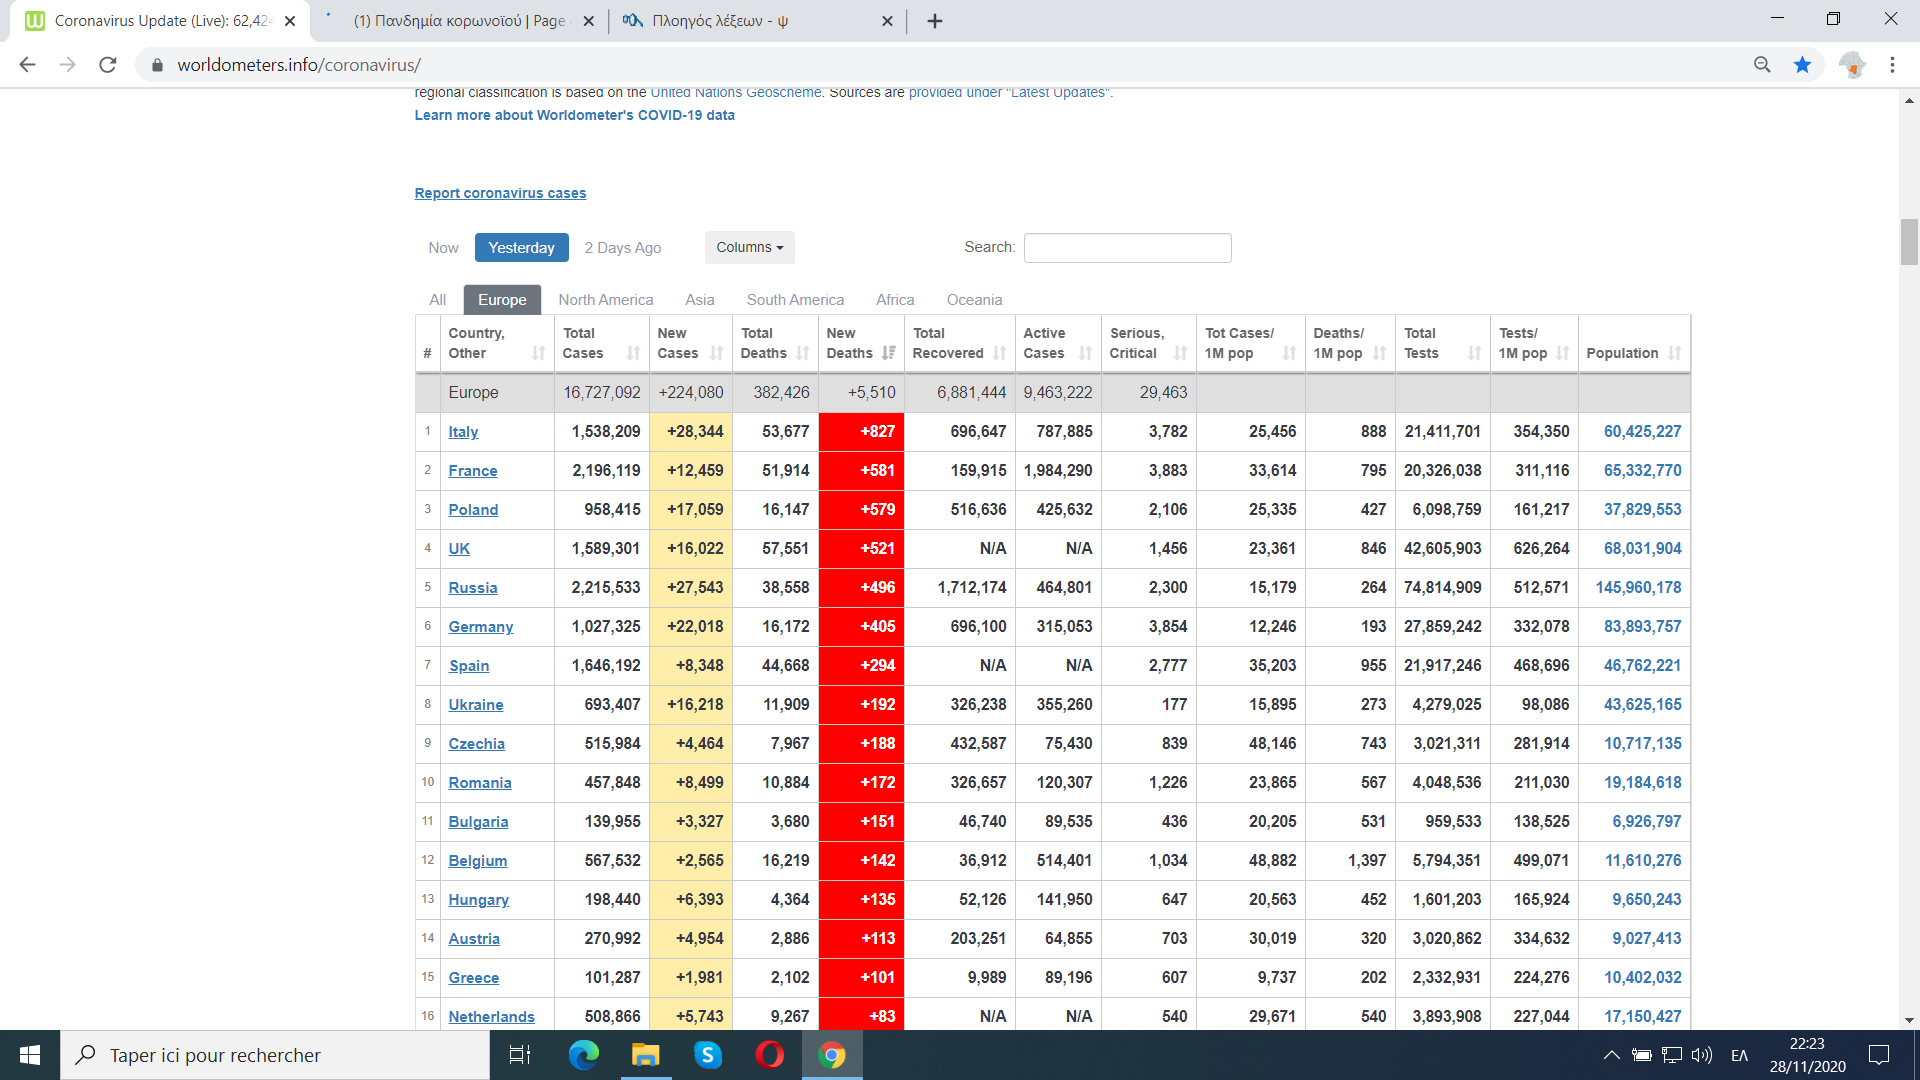This screenshot has width=1920, height=1080.
Task: Reload the worldometers page
Action: [x=108, y=65]
